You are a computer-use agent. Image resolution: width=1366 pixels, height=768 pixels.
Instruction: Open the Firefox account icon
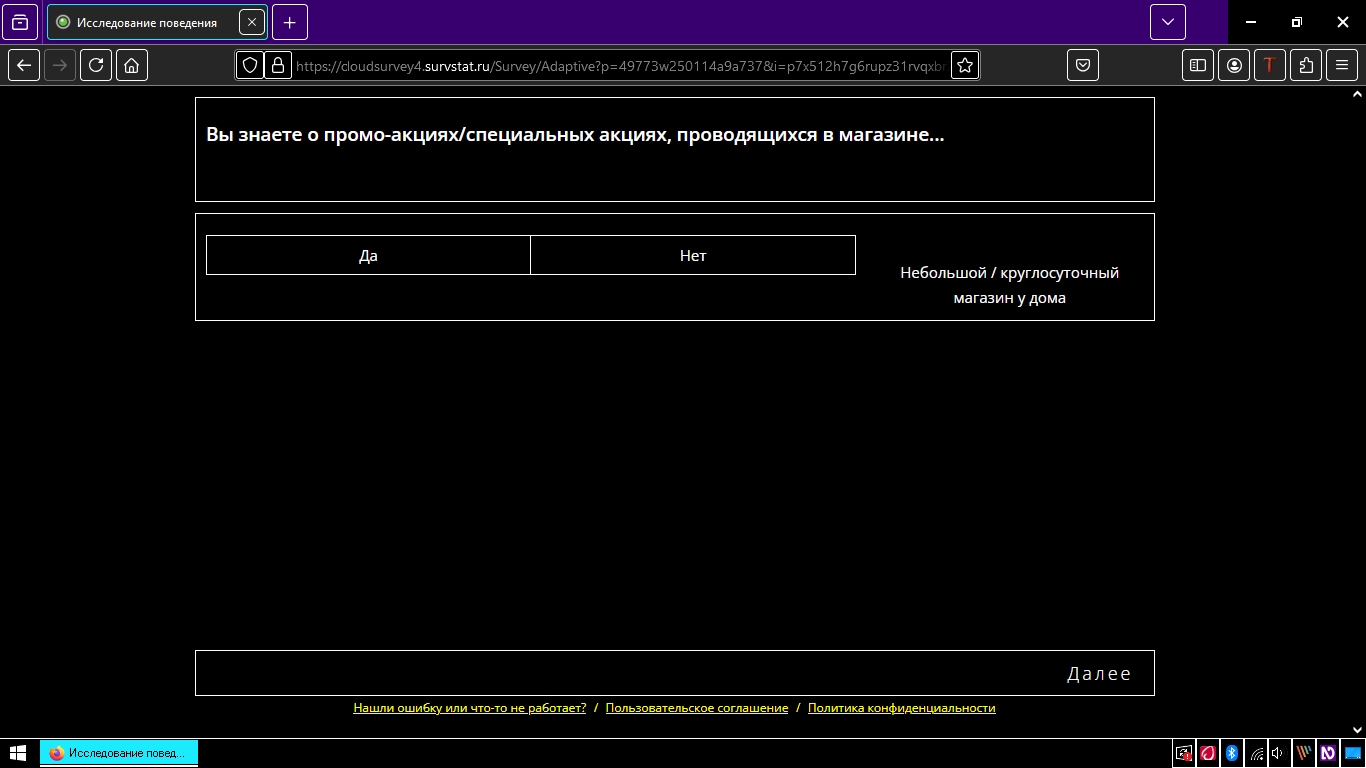pos(1234,65)
